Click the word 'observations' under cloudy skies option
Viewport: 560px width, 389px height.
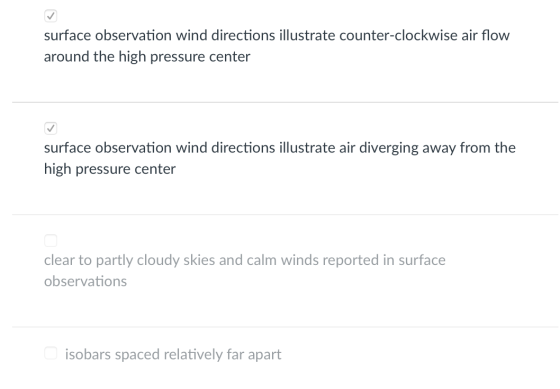point(85,281)
